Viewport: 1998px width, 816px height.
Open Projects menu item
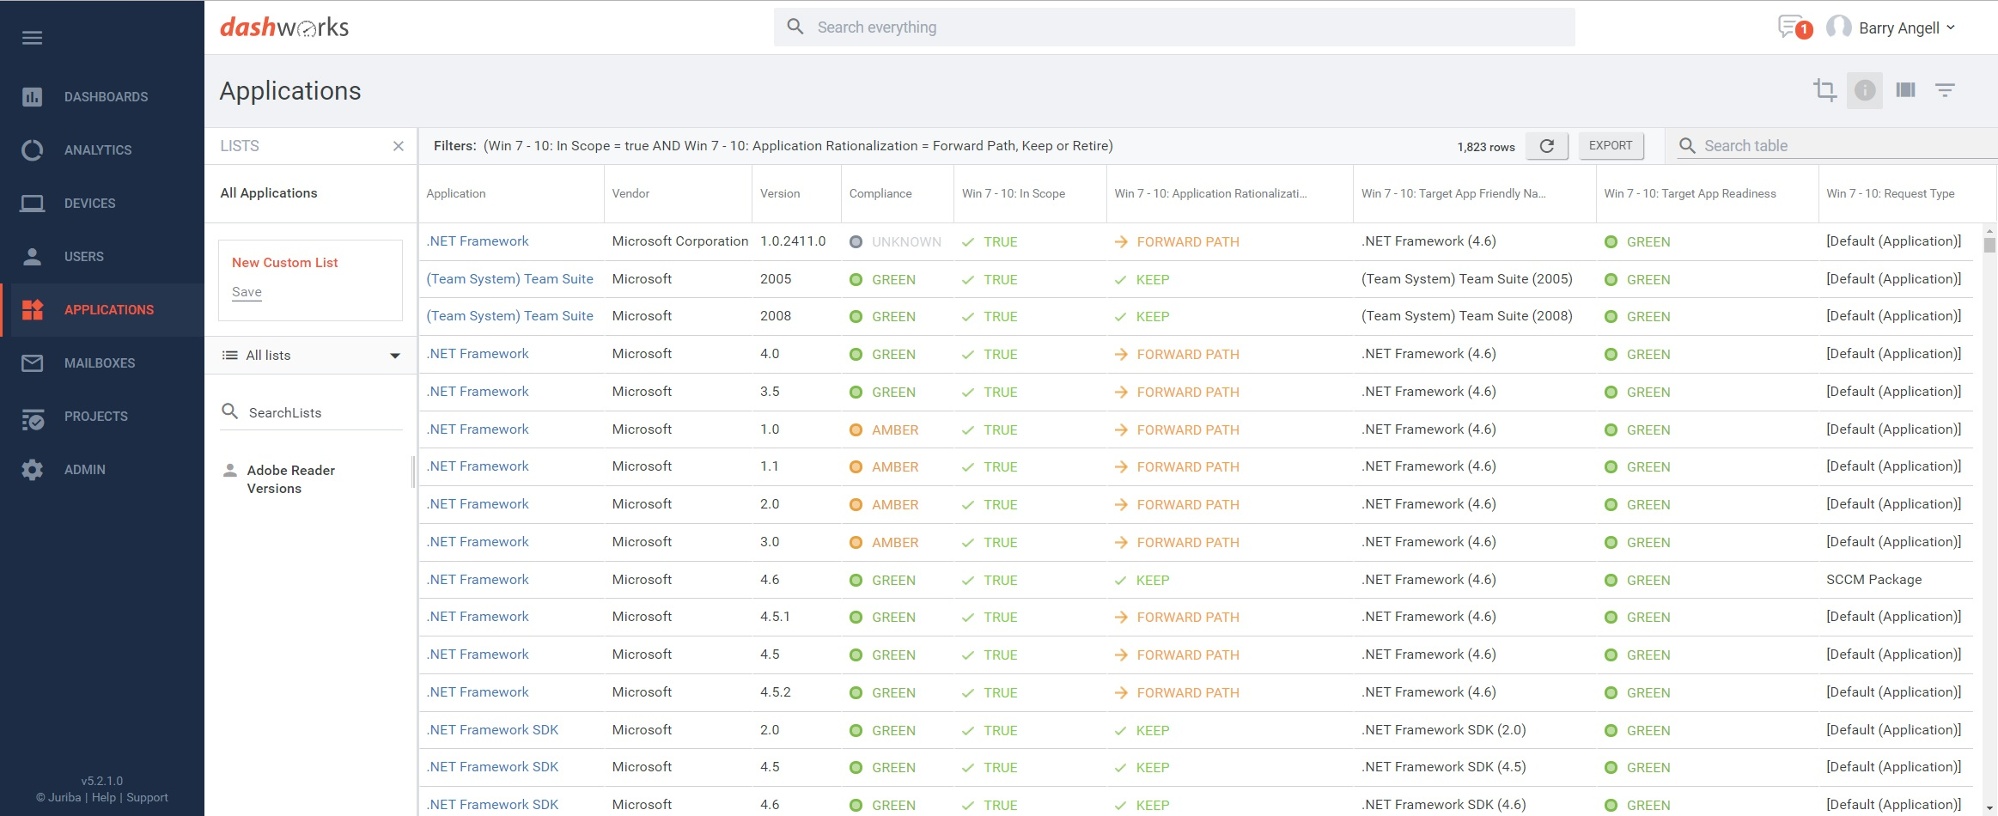click(x=96, y=416)
